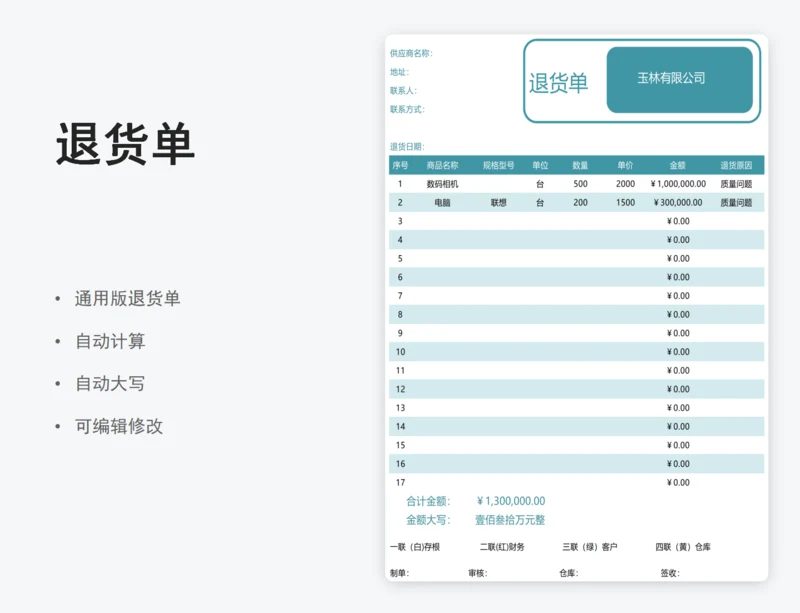Viewport: 800px width, 613px height.
Task: Click the 台 unit cell in row 1
Action: (x=540, y=184)
